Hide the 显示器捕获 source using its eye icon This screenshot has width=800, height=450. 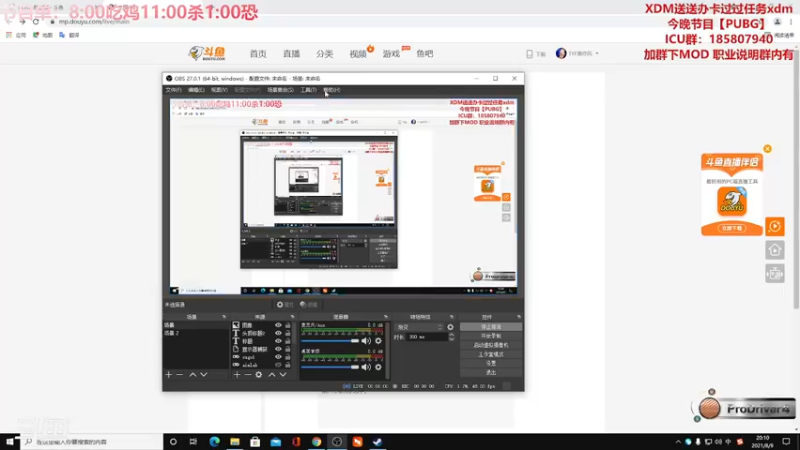coord(278,349)
